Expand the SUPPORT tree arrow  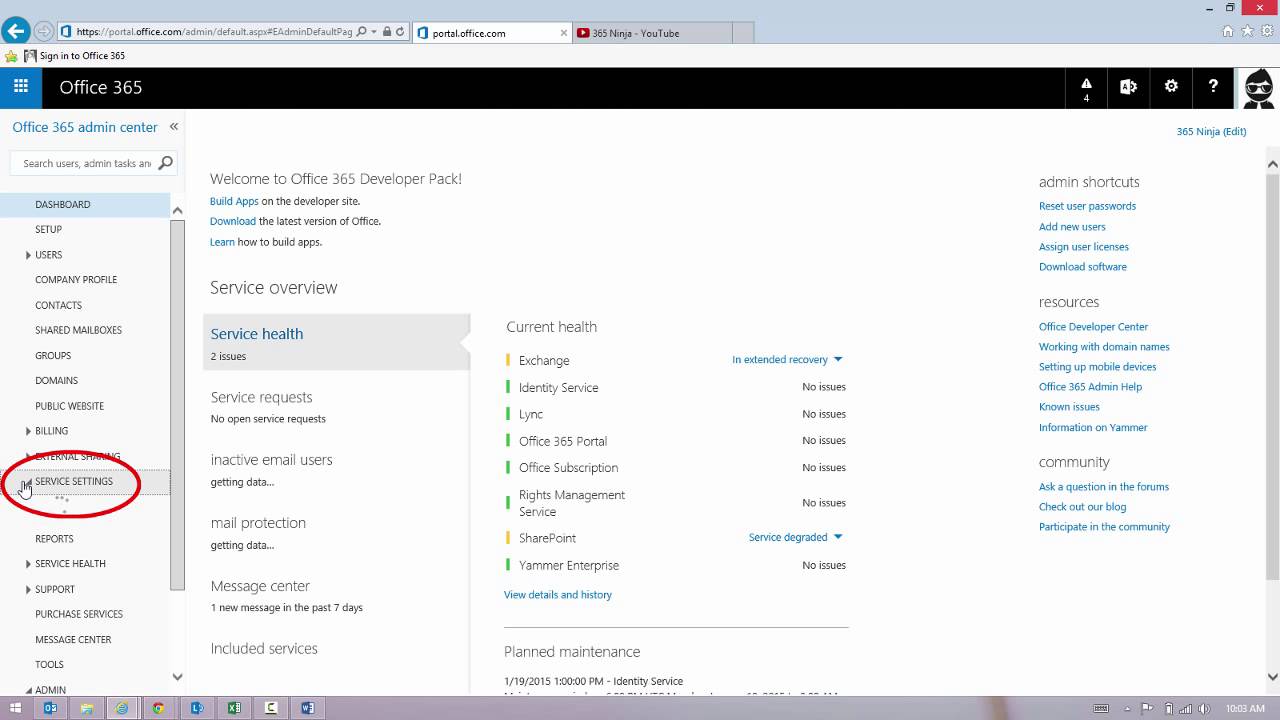coord(28,589)
